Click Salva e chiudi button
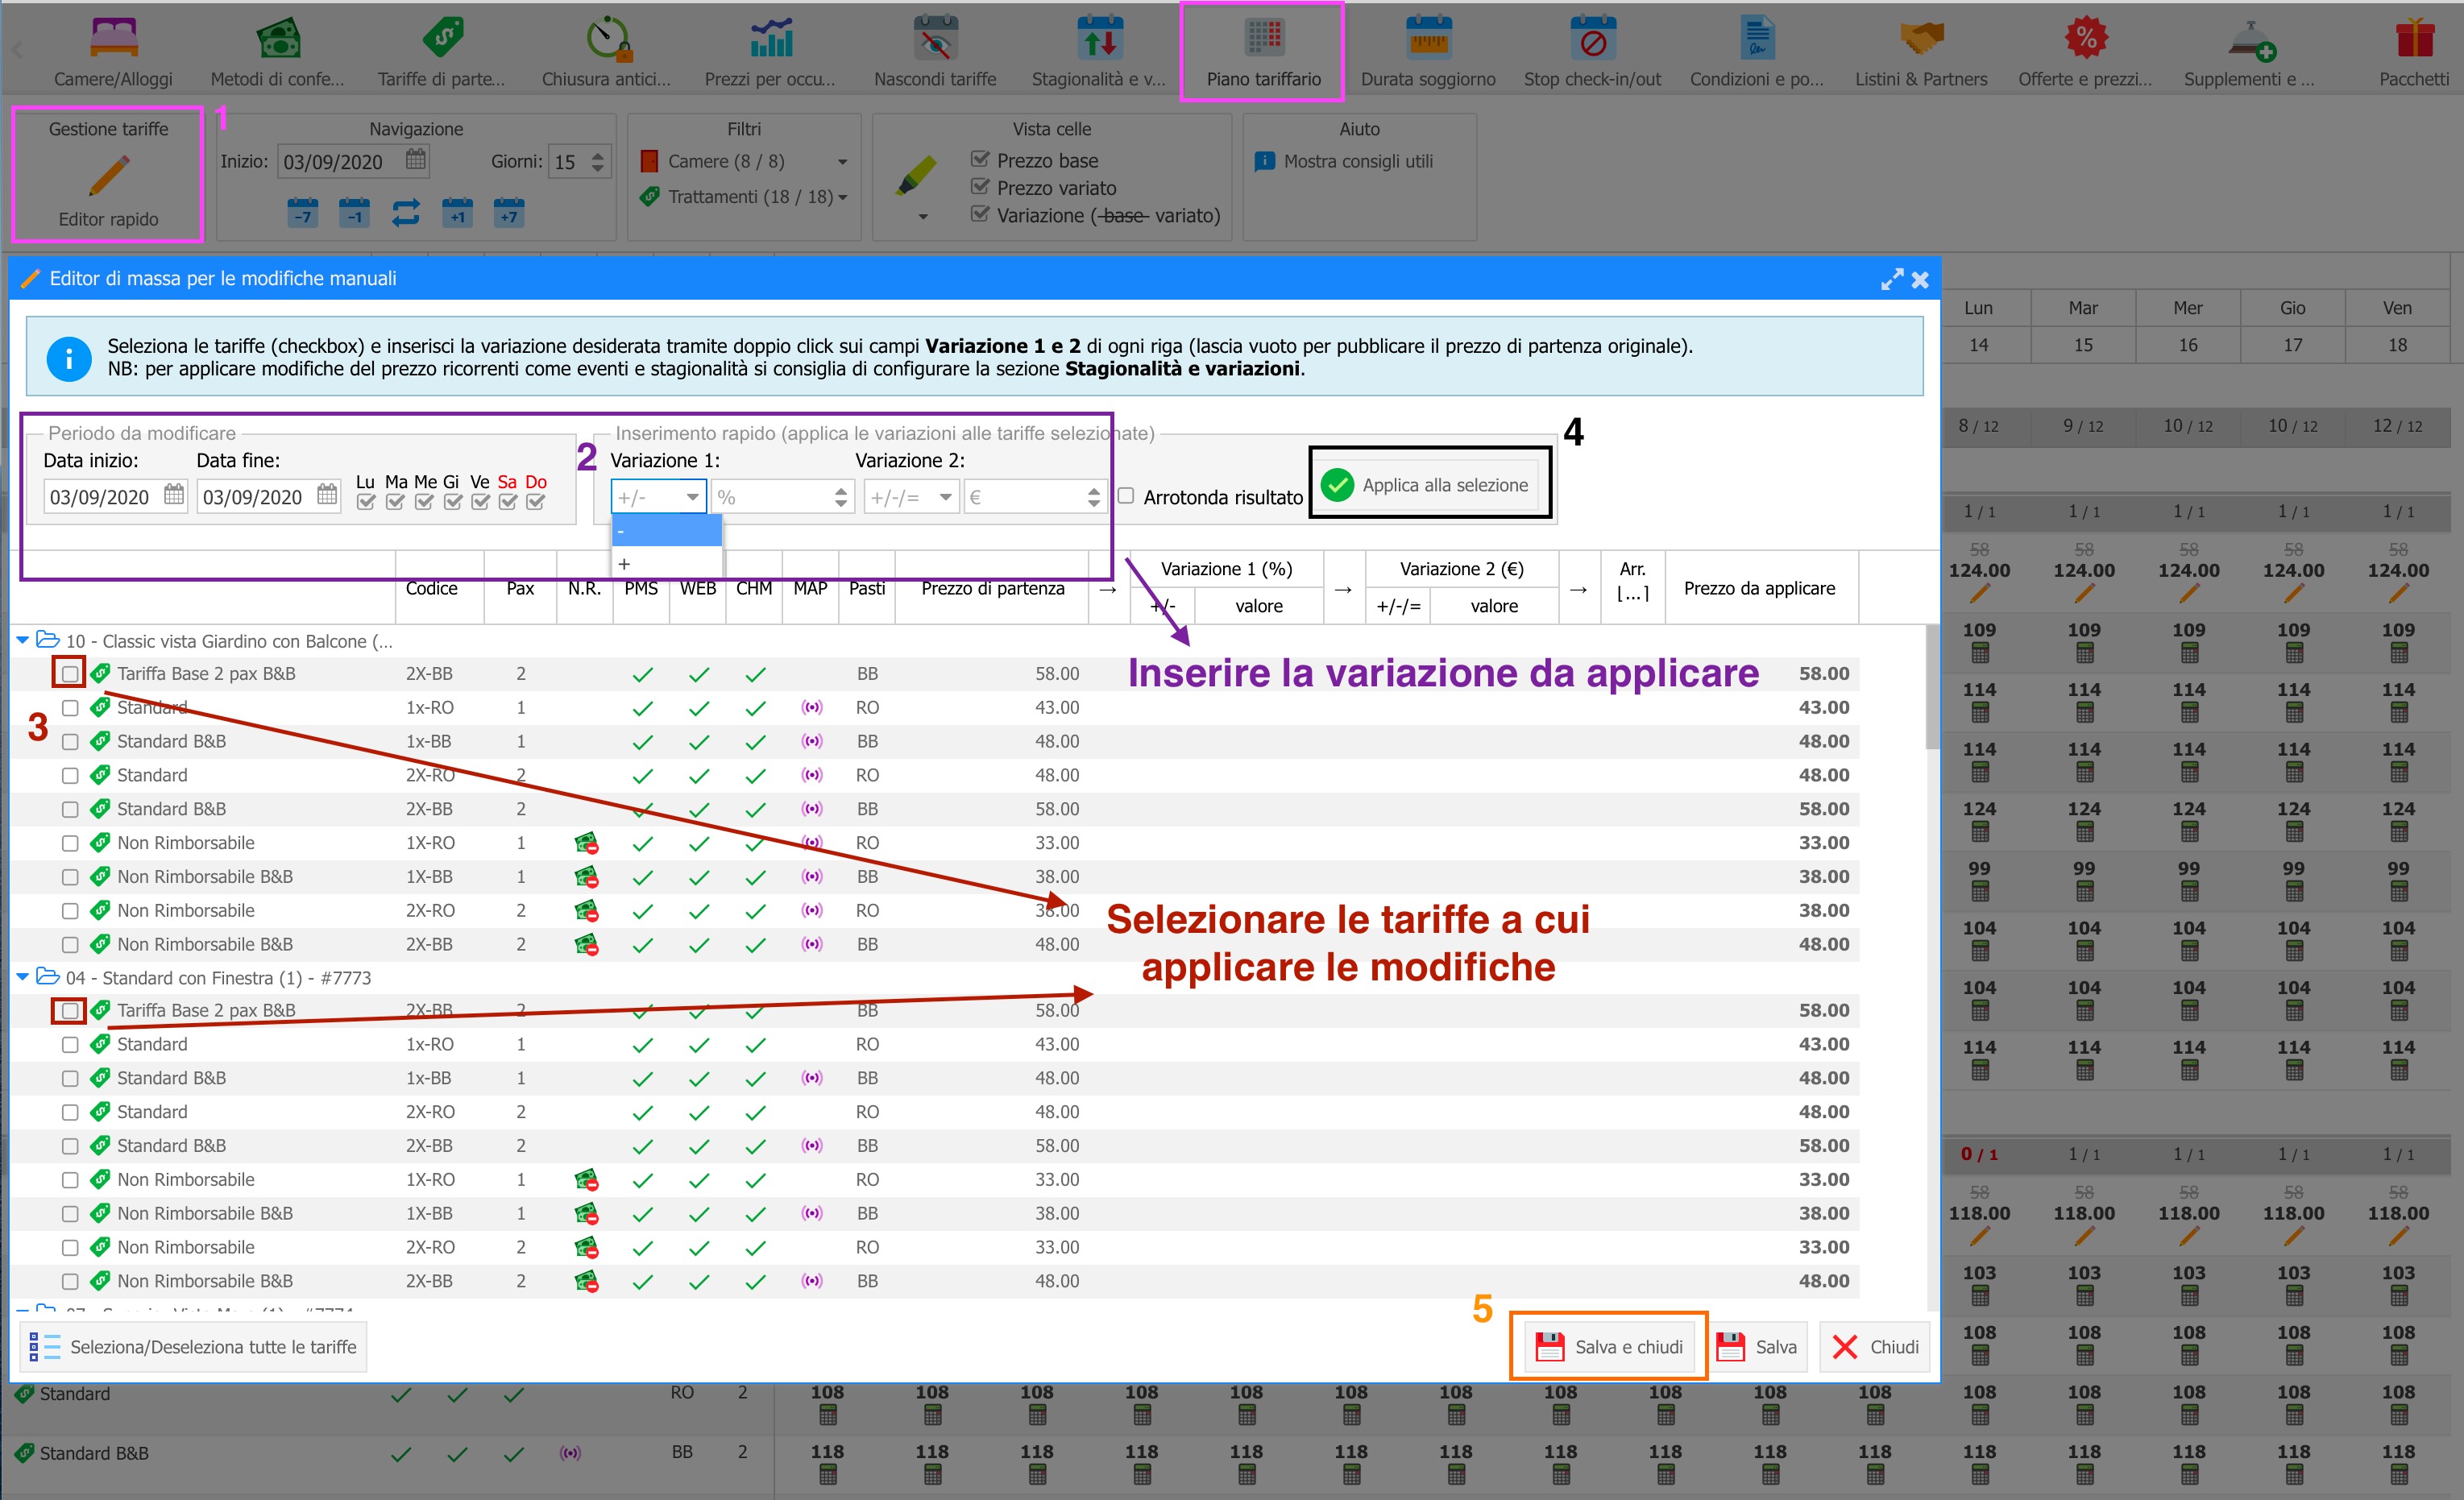This screenshot has width=2464, height=1500. click(x=1609, y=1347)
